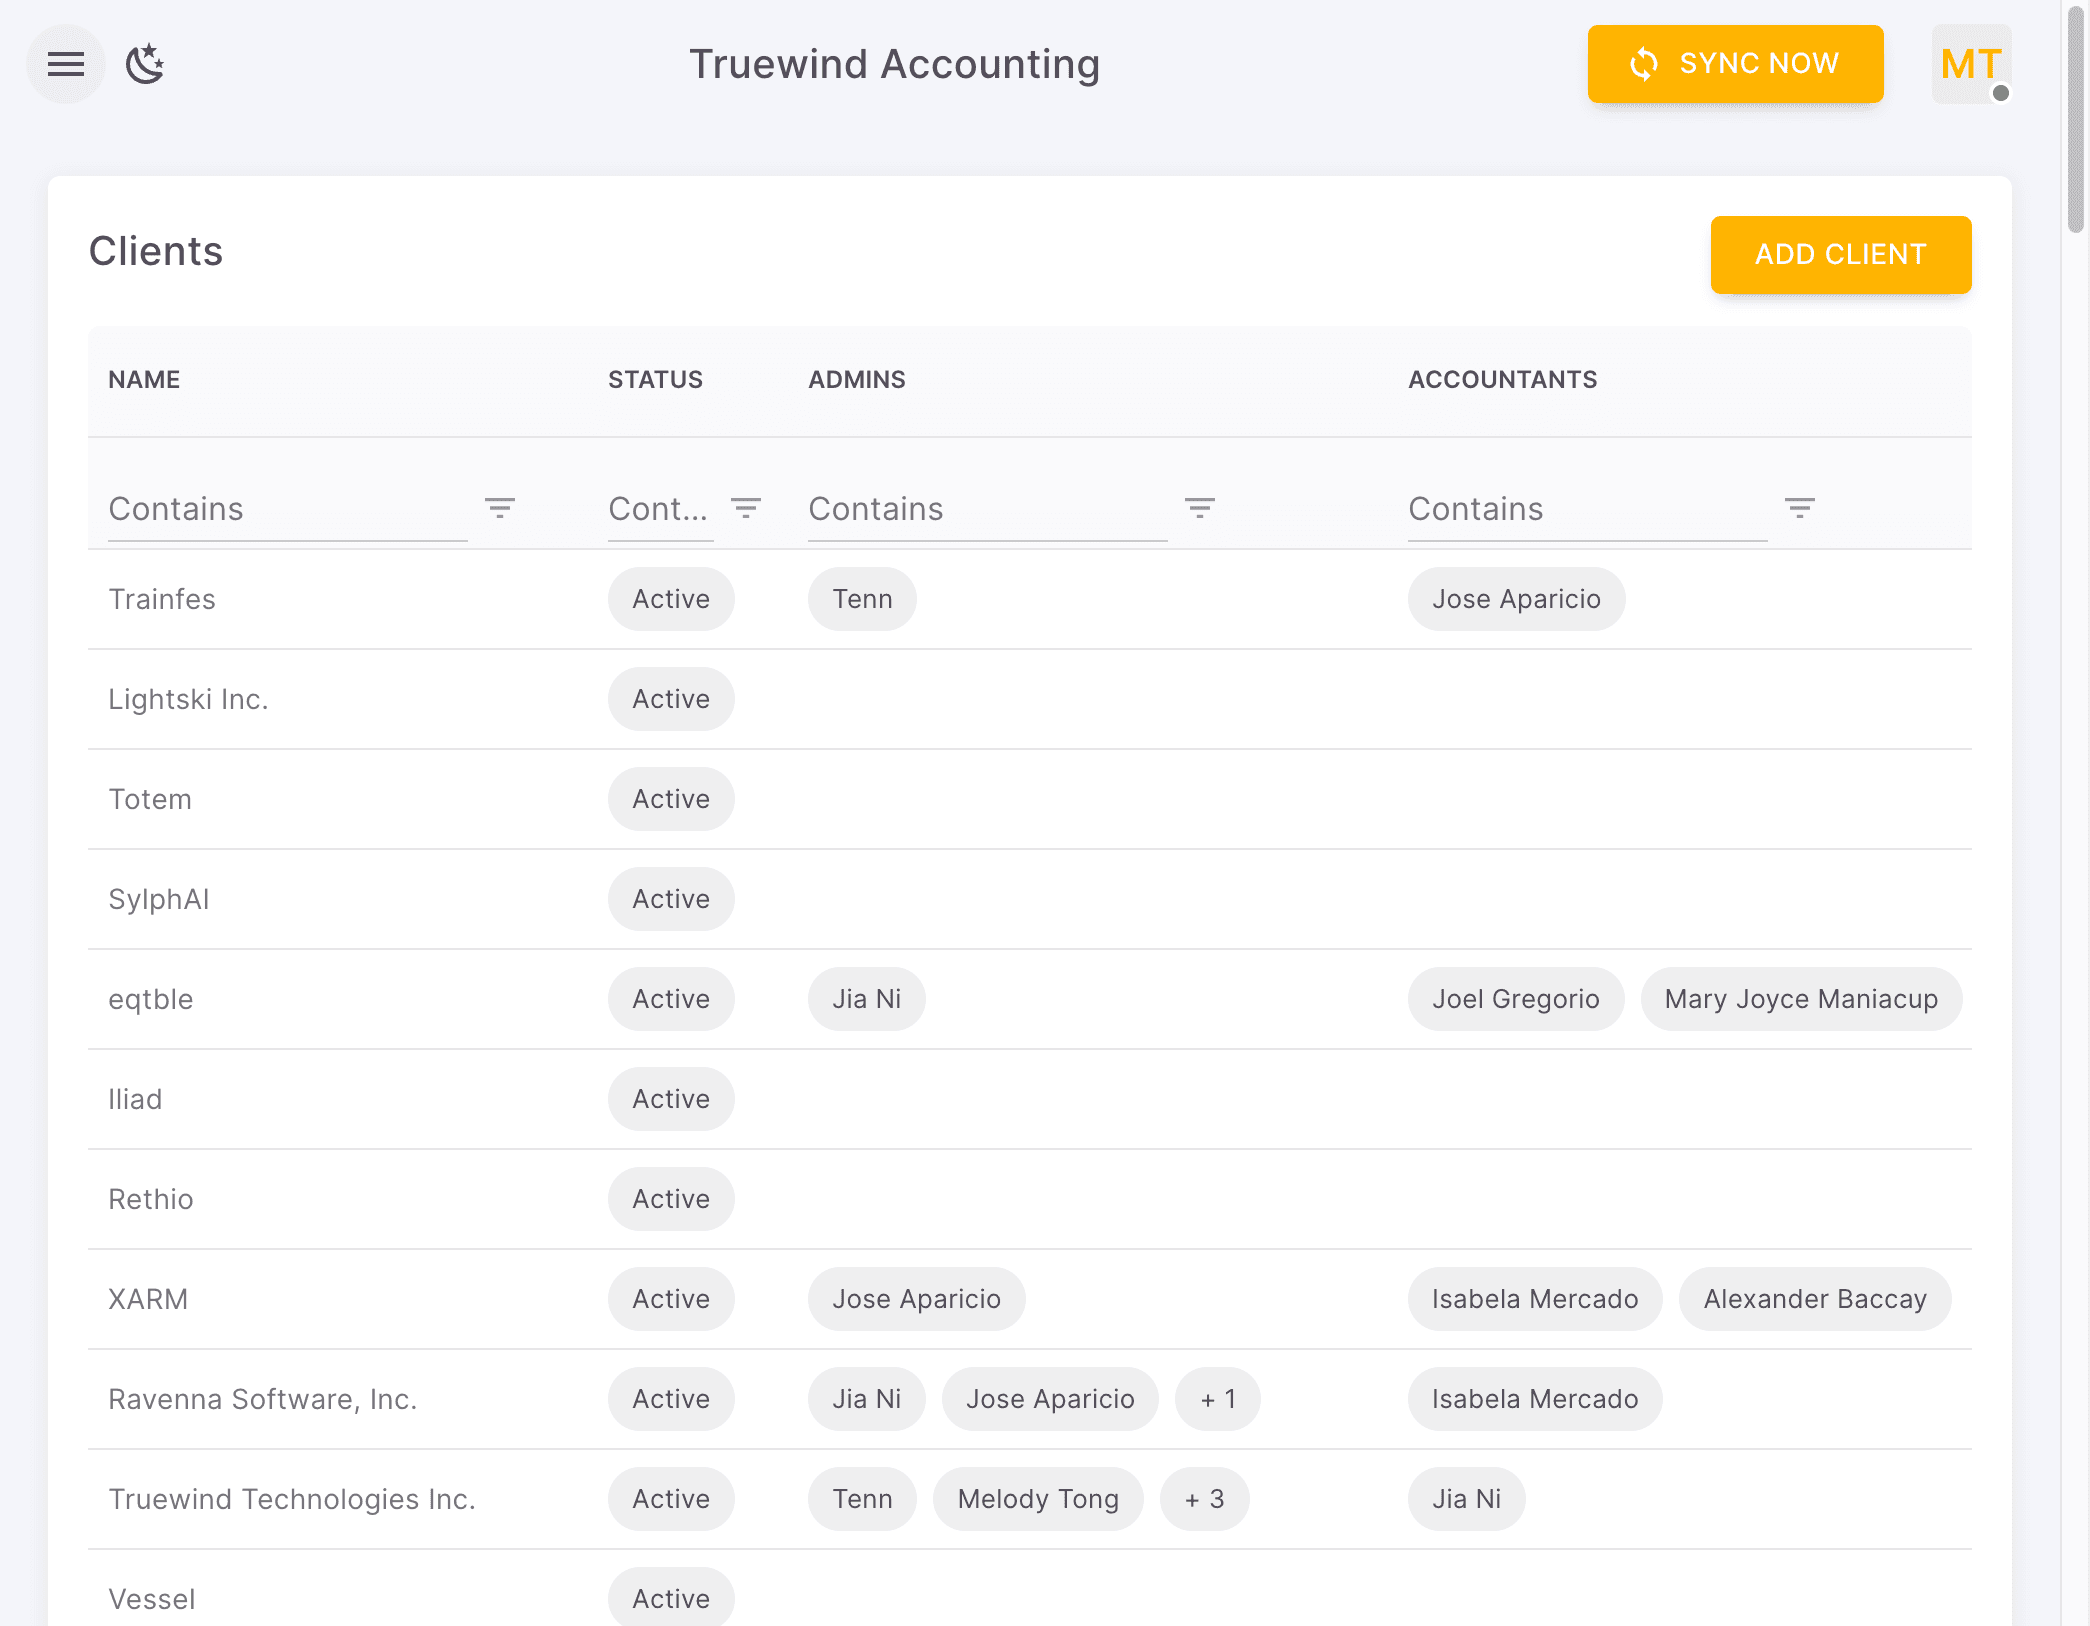Expand the +3 admins chip on Truewind Technologies
The width and height of the screenshot is (2090, 1626).
[x=1204, y=1499]
